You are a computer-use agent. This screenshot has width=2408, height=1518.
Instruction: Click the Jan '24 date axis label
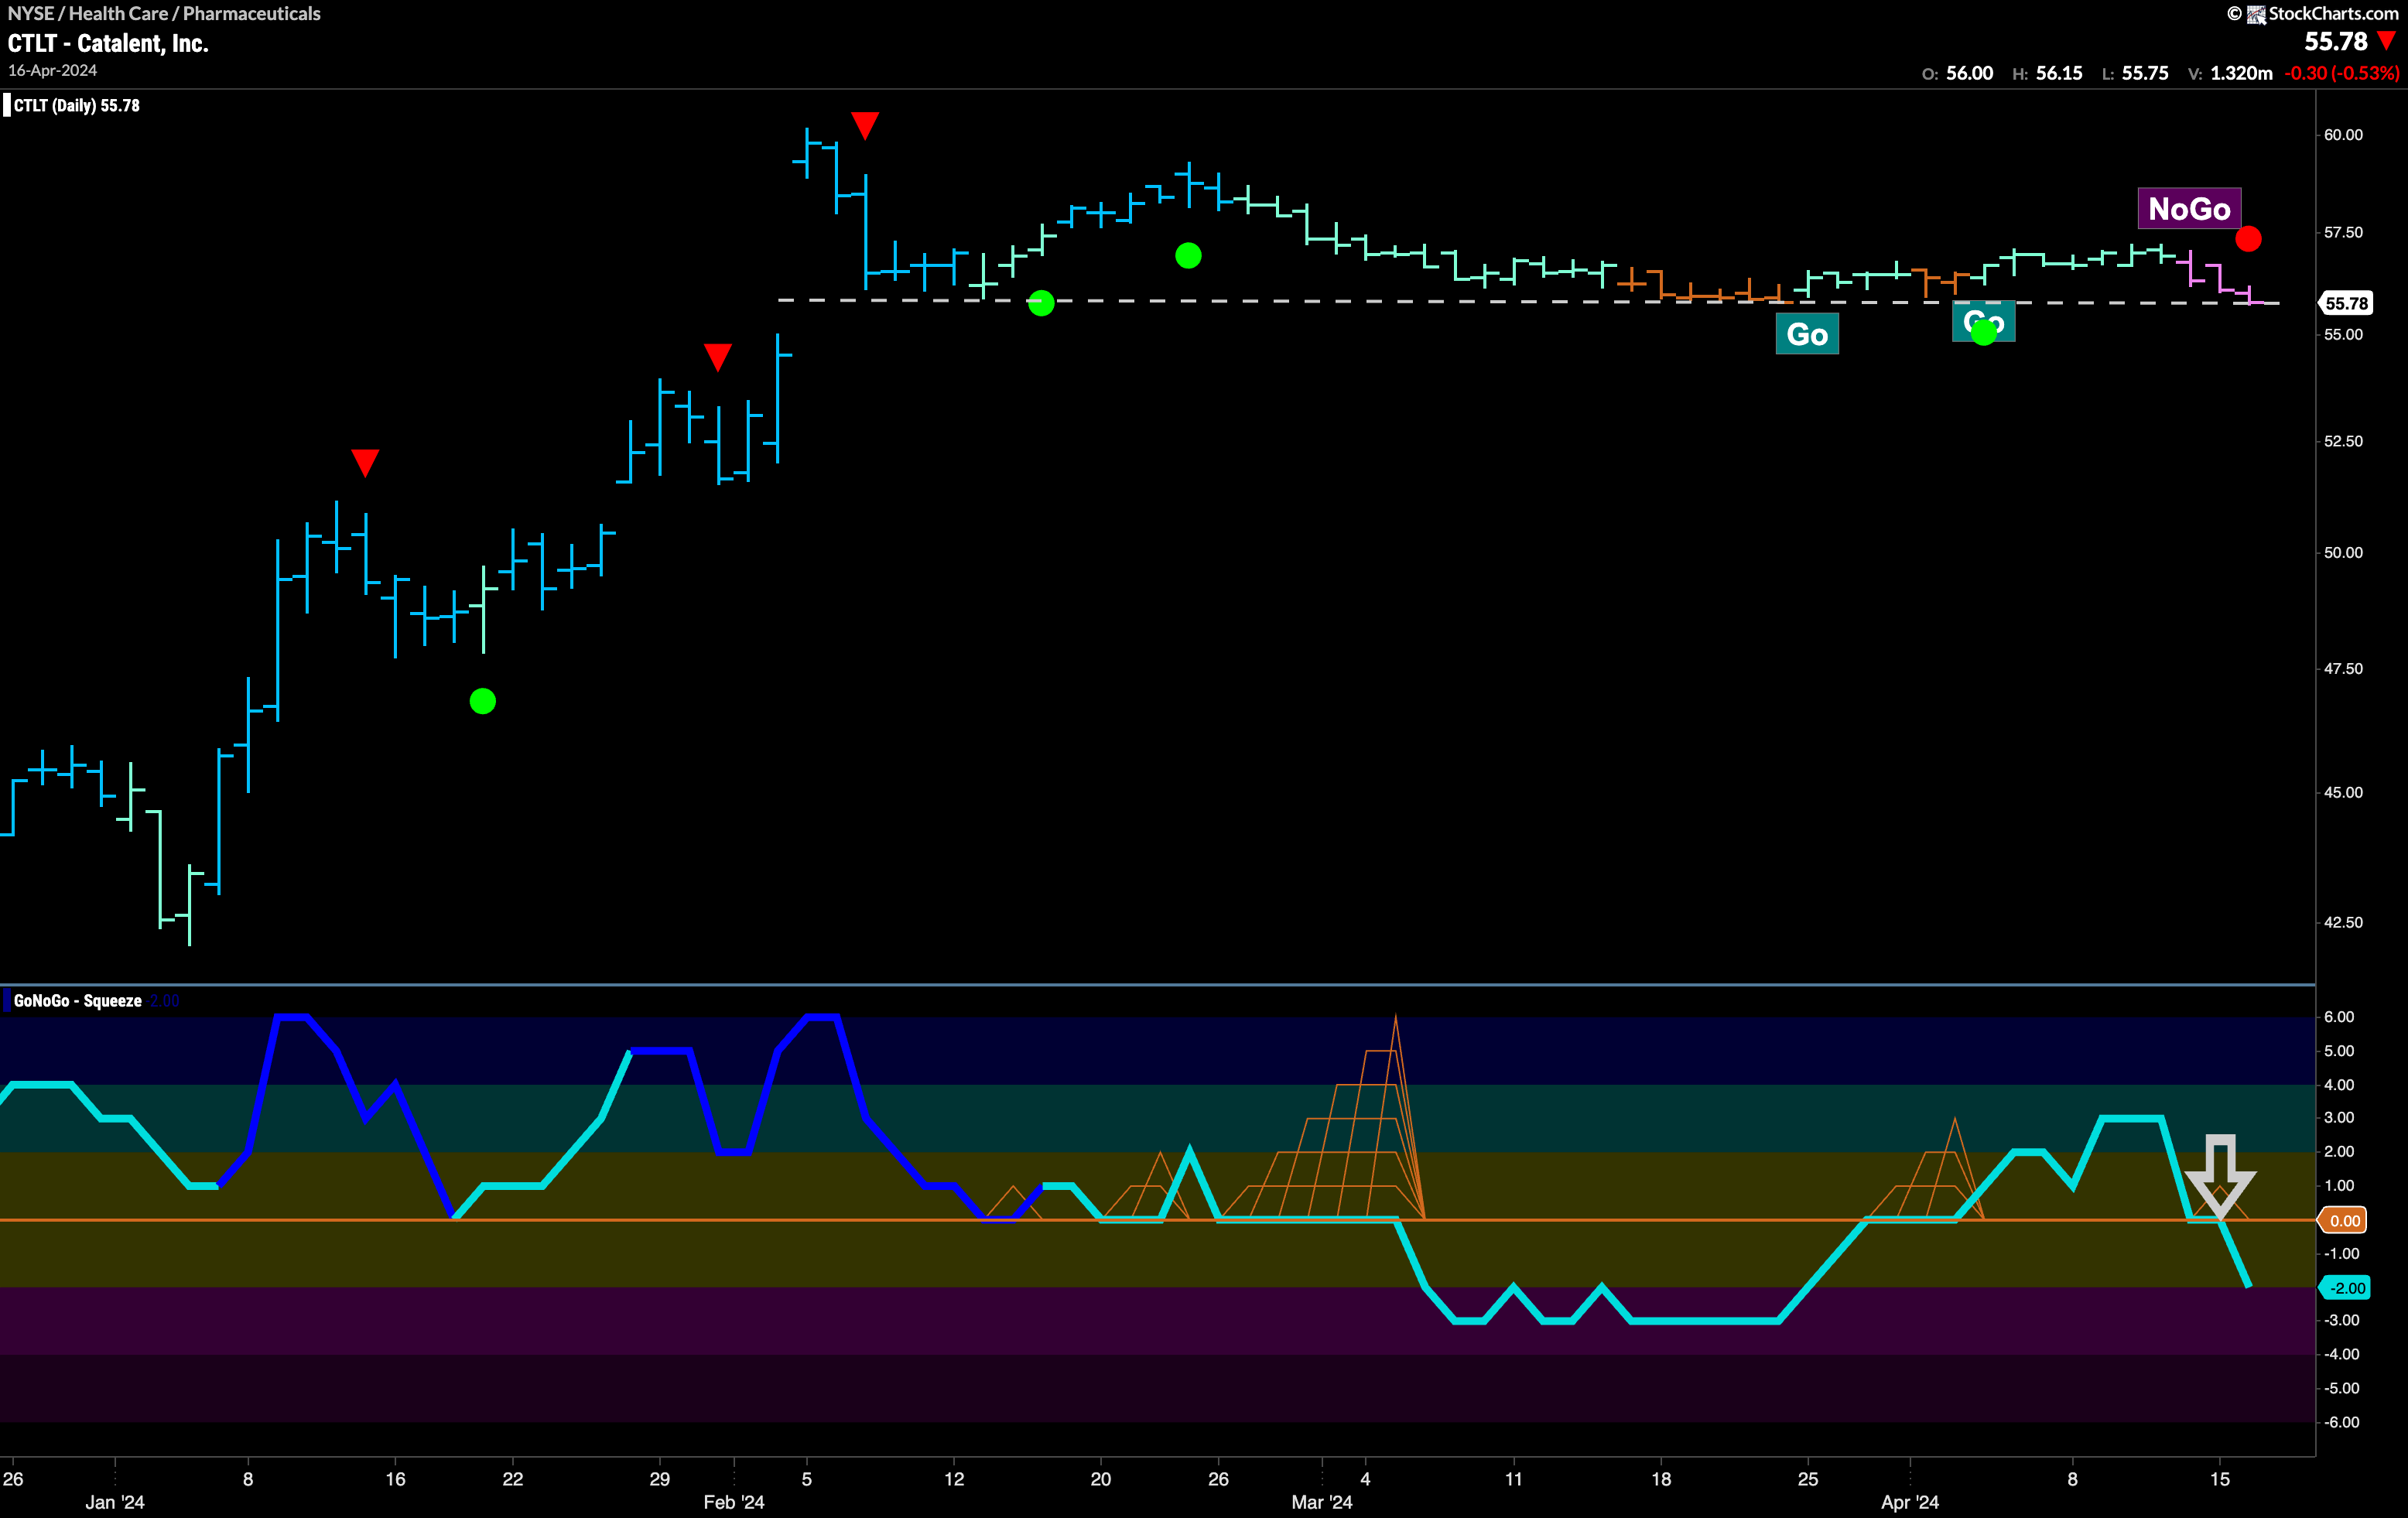point(115,1502)
